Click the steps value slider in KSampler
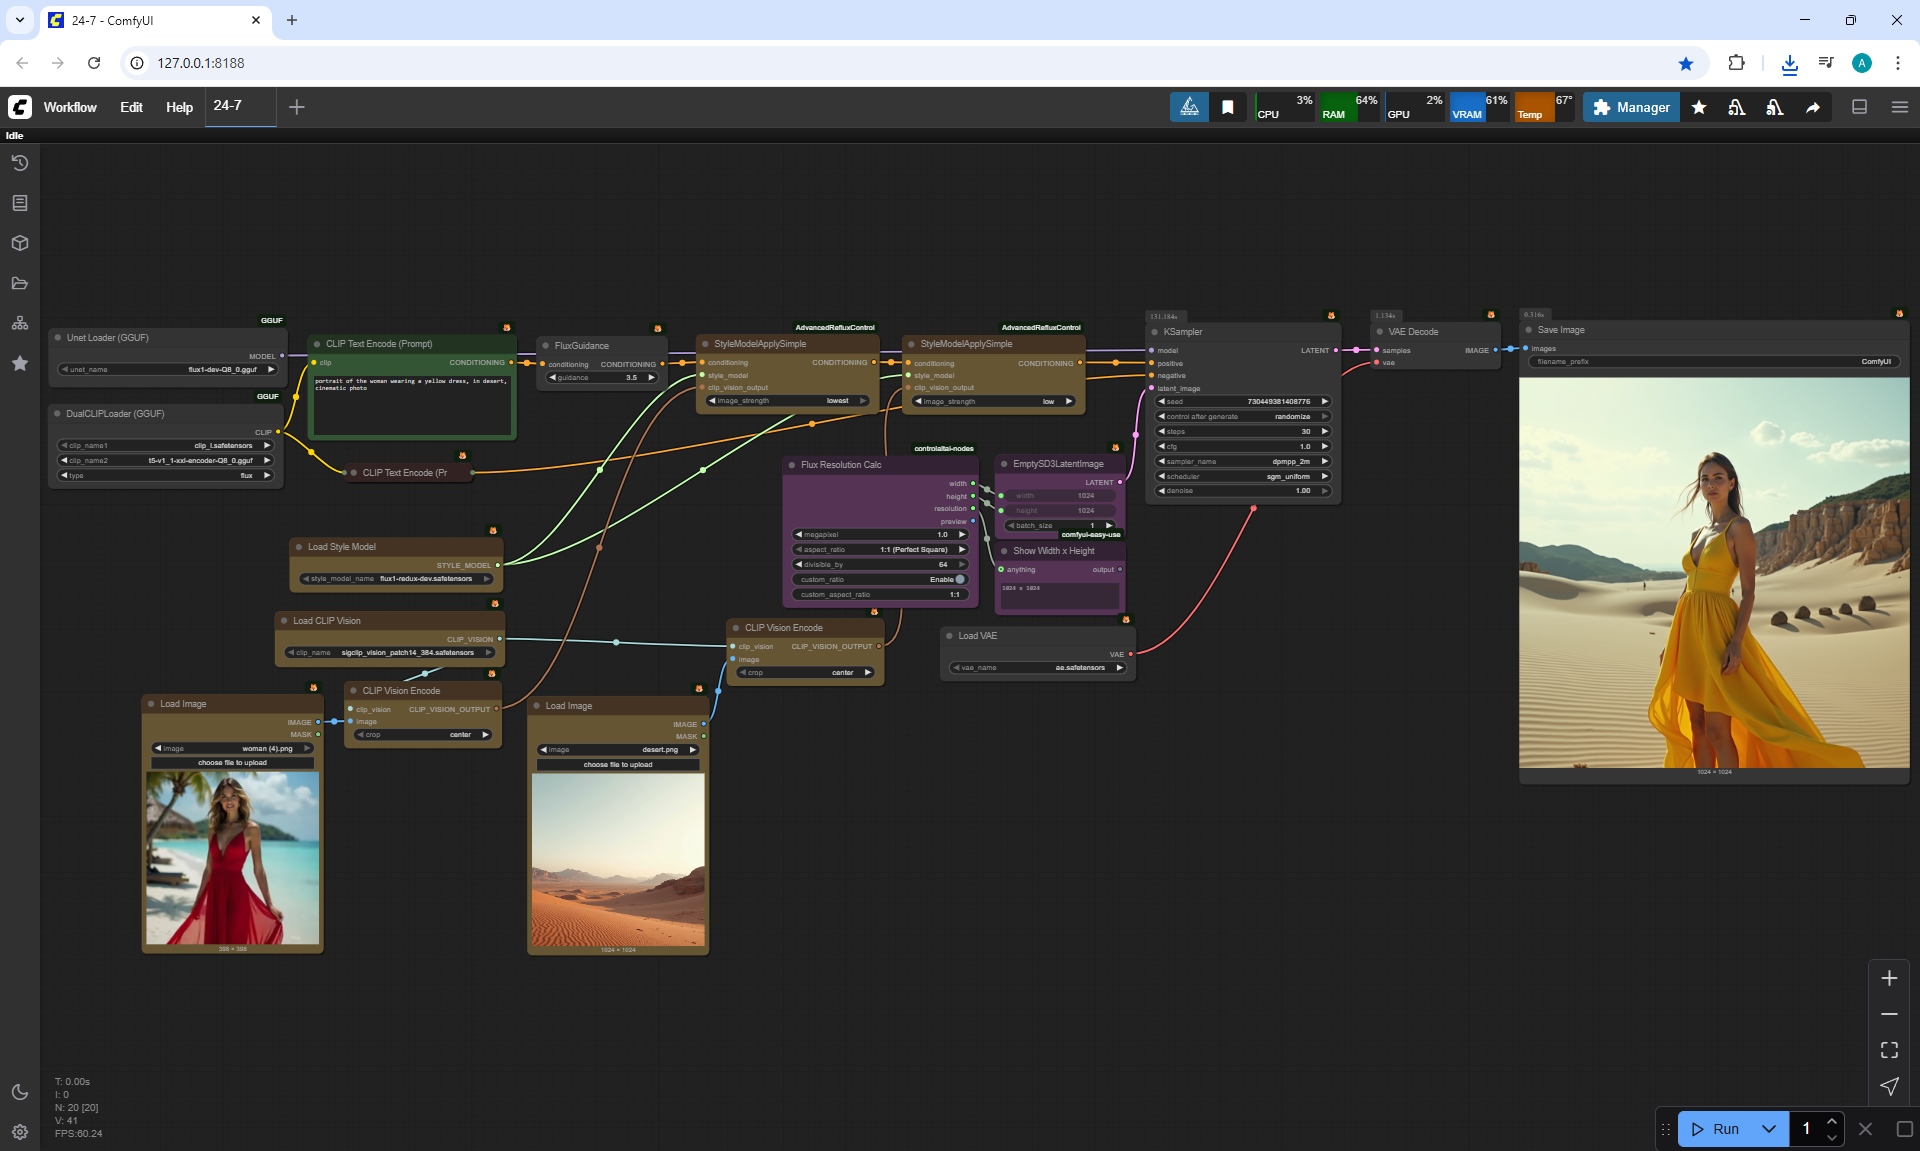This screenshot has height=1151, width=1920. [1243, 431]
